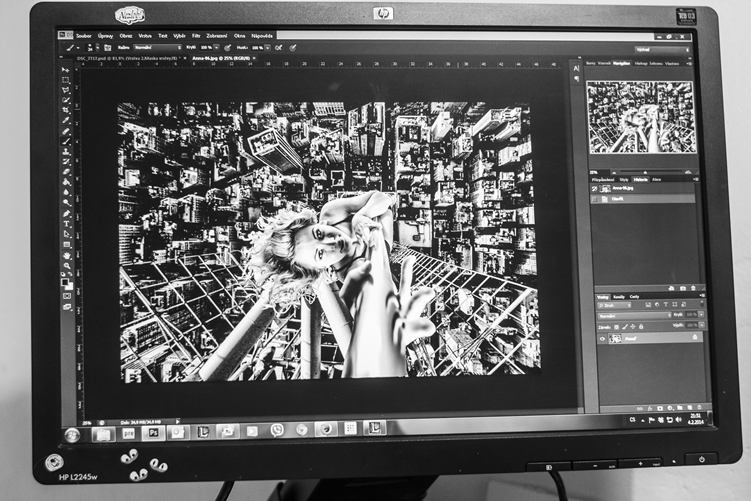This screenshot has width=751, height=501.
Task: Select the Brush tool in toolbox
Action: [x=66, y=141]
